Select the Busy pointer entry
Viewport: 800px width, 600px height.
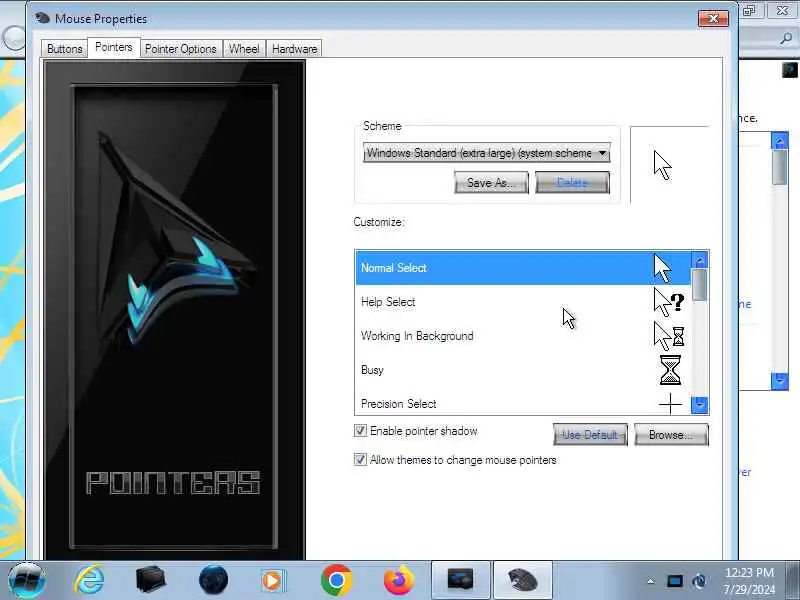pyautogui.click(x=523, y=370)
